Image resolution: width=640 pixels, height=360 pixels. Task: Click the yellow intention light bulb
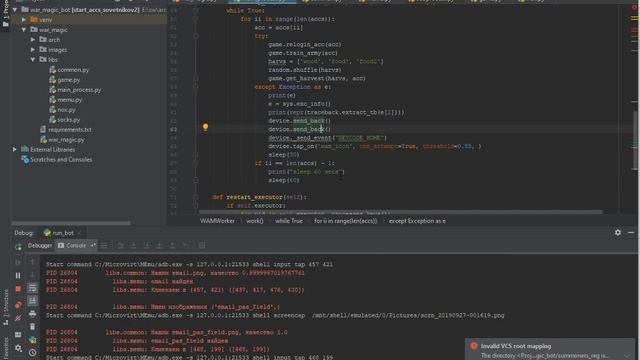click(x=205, y=127)
